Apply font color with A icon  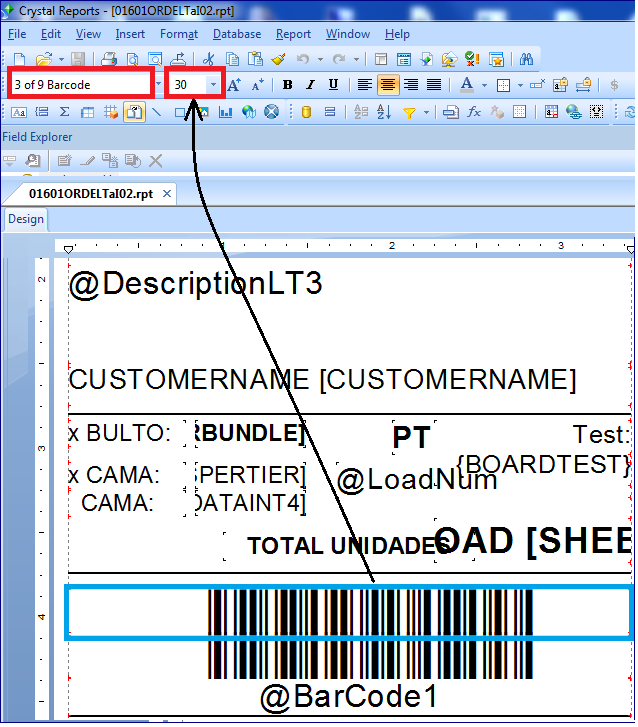(x=466, y=84)
